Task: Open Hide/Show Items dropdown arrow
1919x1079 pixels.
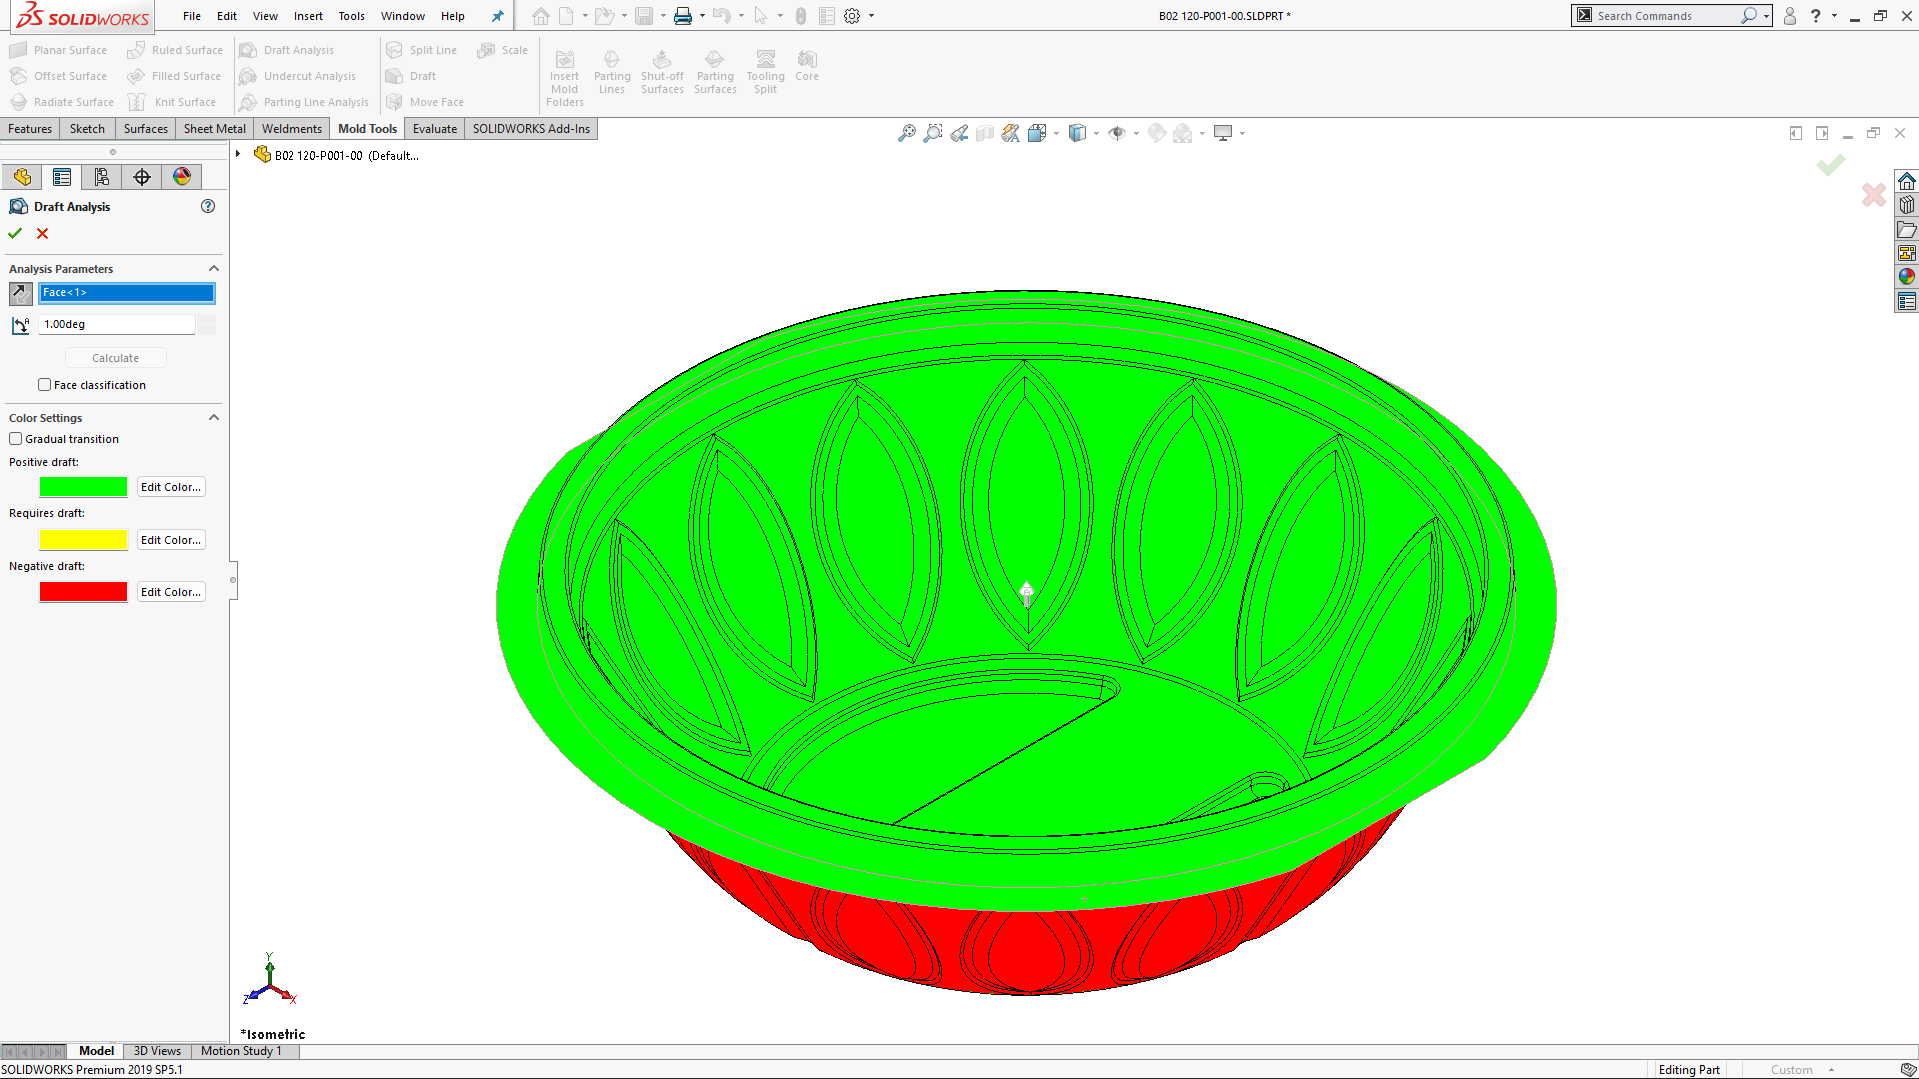Action: (1136, 134)
